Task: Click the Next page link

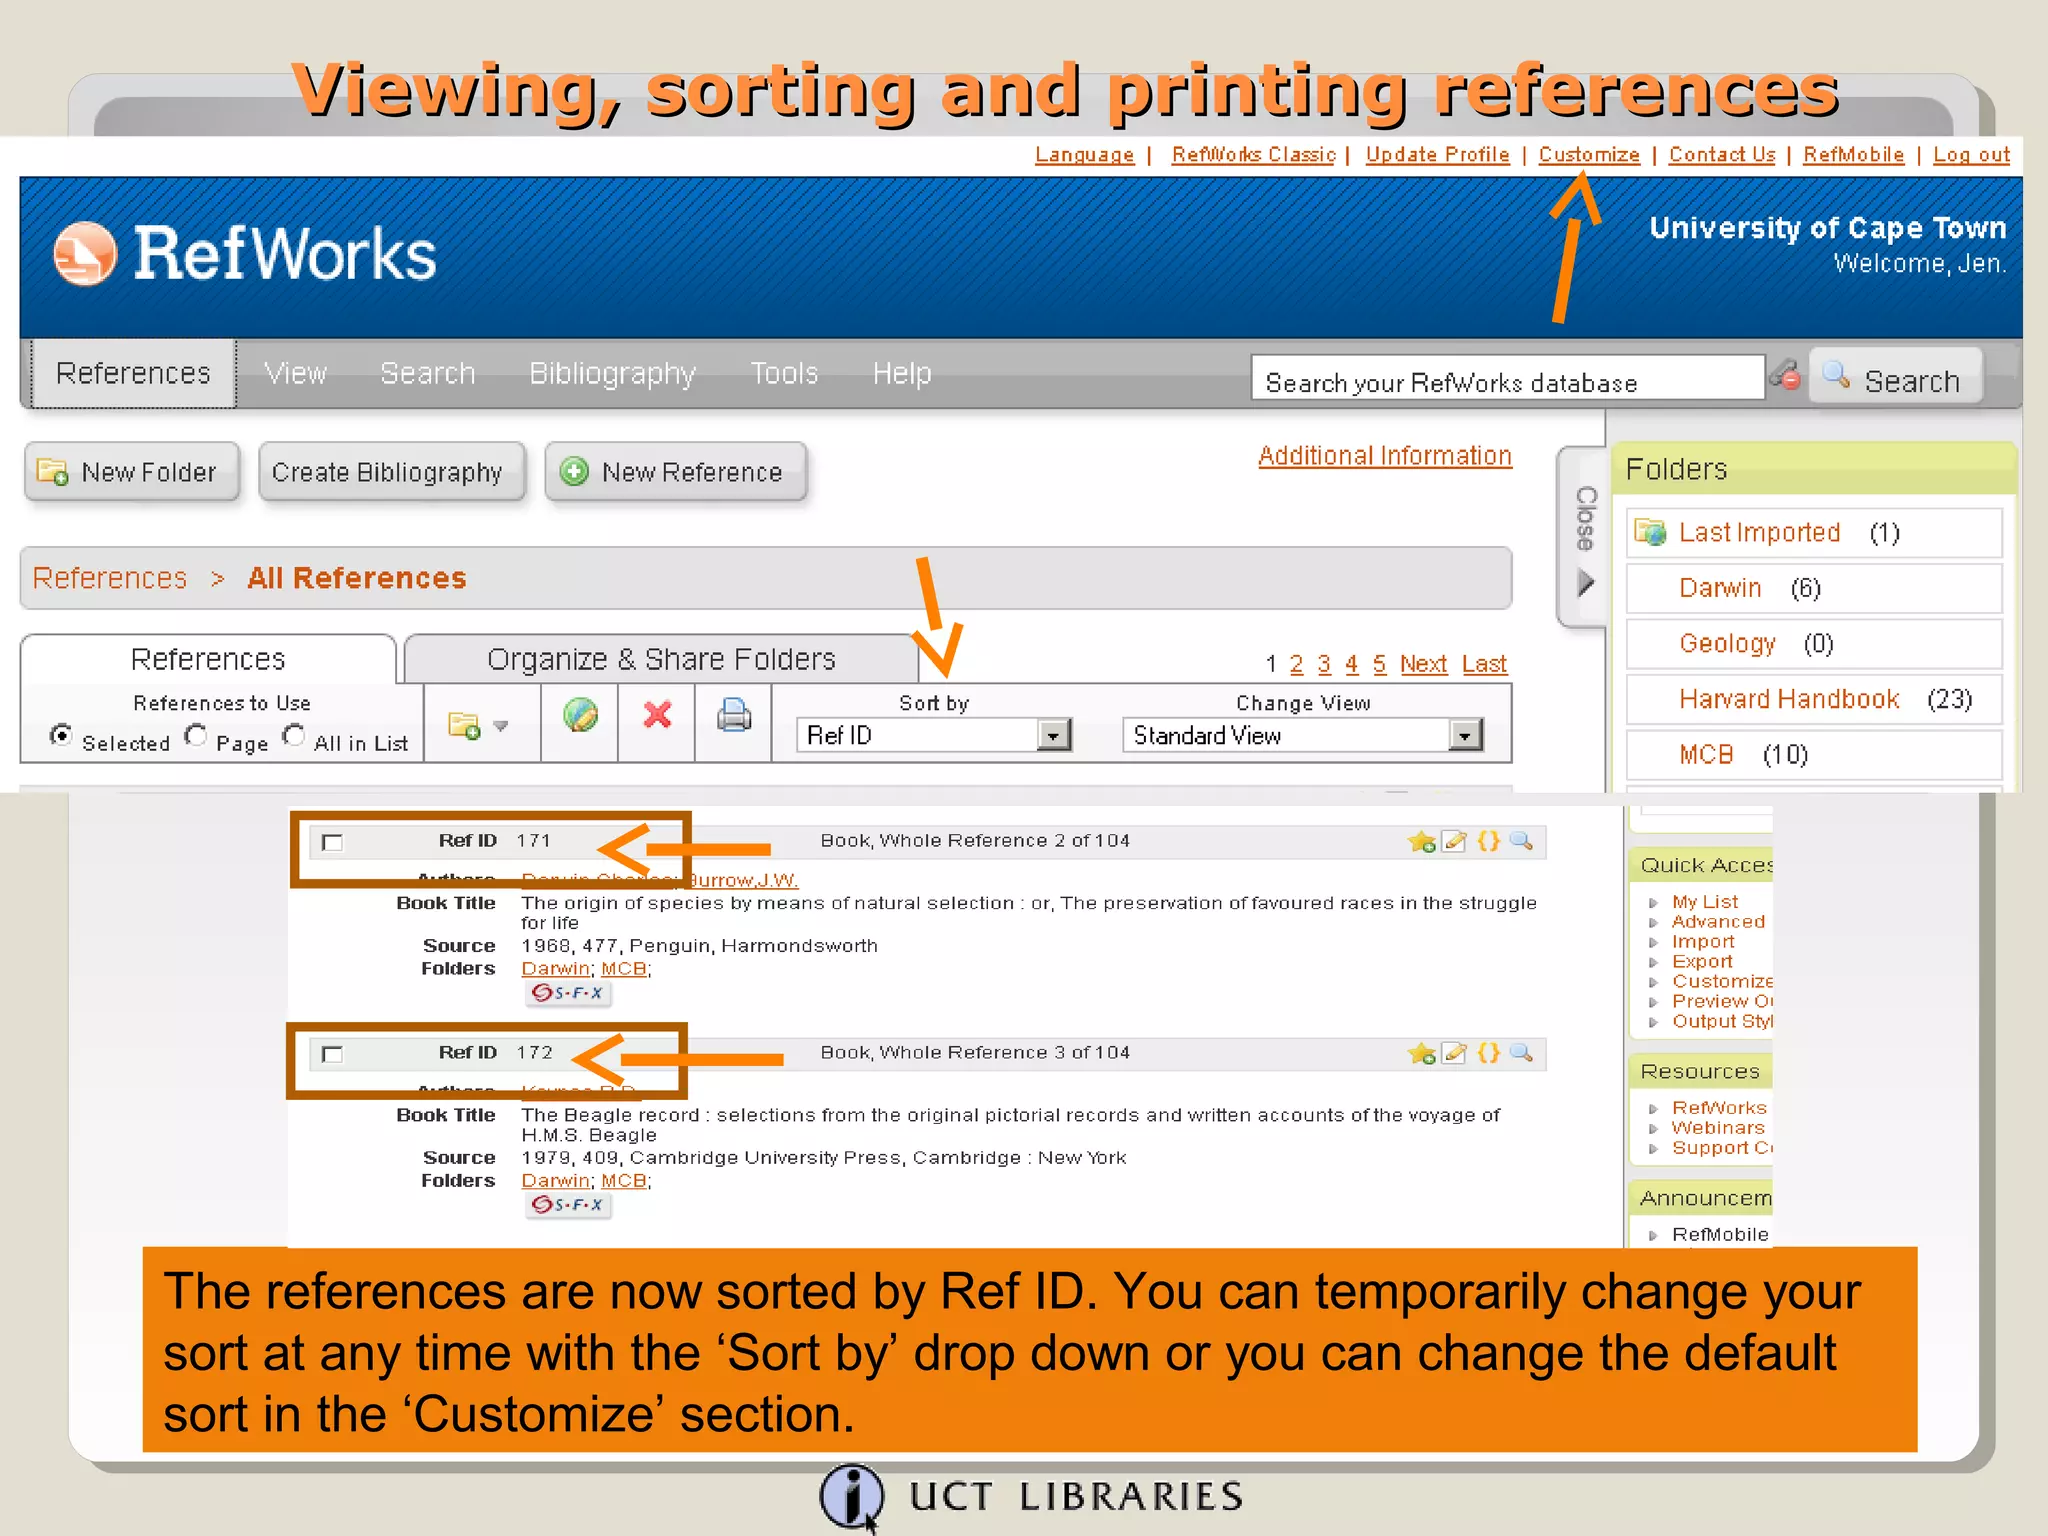Action: [1423, 664]
